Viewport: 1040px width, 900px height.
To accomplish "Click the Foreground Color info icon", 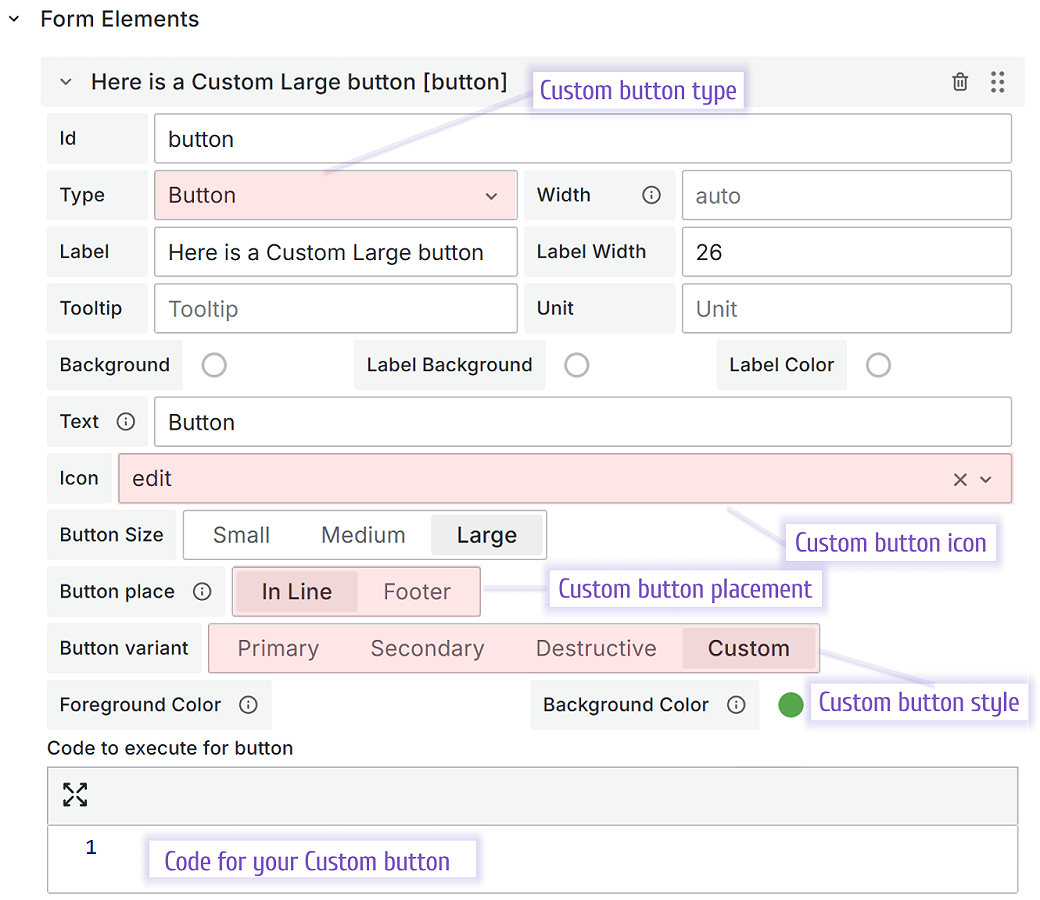I will [x=248, y=705].
